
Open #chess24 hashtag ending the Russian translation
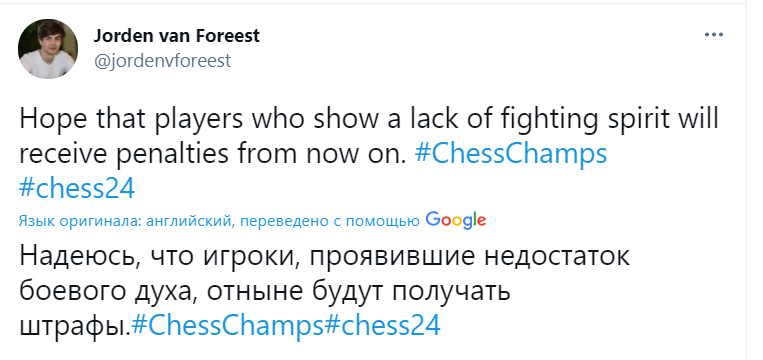tap(382, 325)
